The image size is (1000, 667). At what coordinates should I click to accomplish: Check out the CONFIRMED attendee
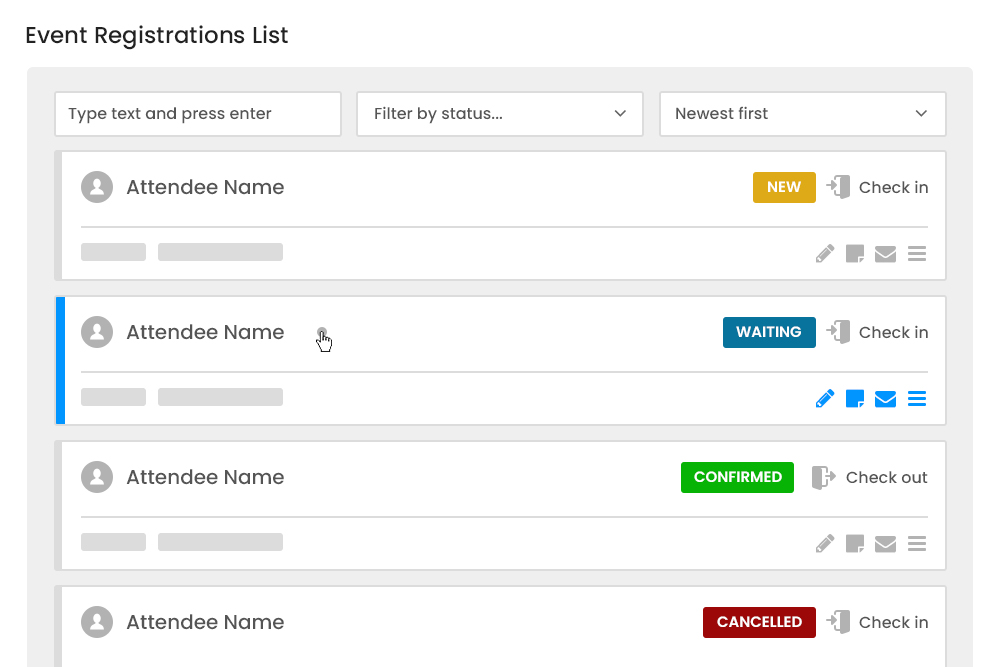[x=870, y=477]
